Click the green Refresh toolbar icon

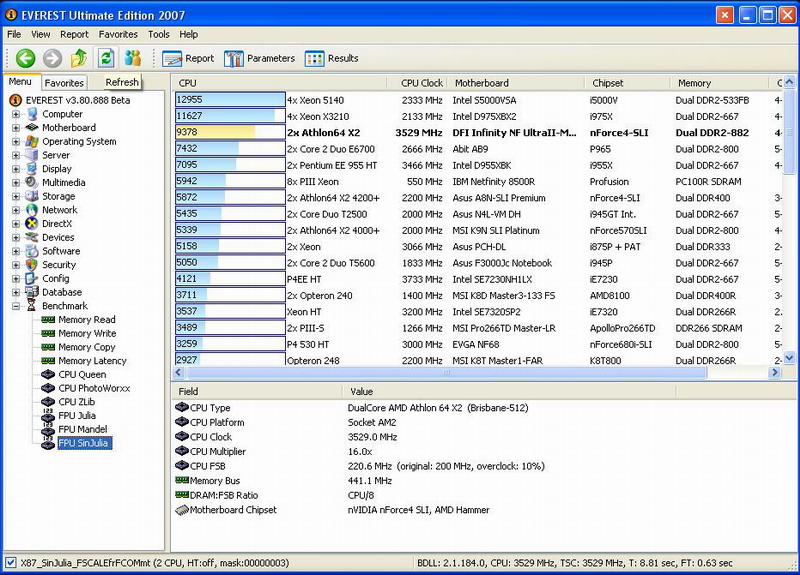[105, 59]
